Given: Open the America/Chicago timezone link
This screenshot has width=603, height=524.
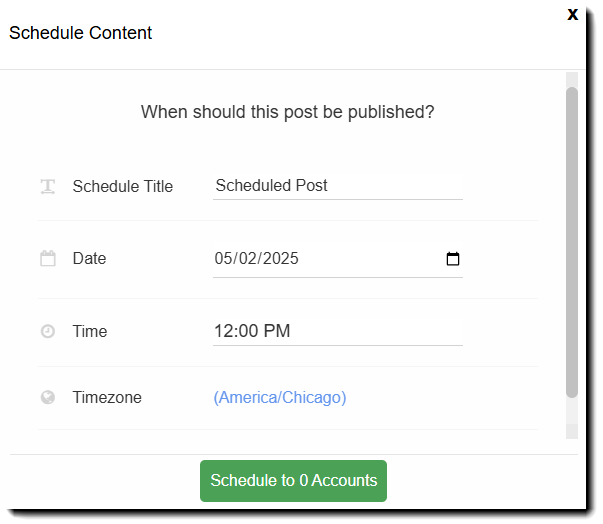Looking at the screenshot, I should click(x=280, y=397).
